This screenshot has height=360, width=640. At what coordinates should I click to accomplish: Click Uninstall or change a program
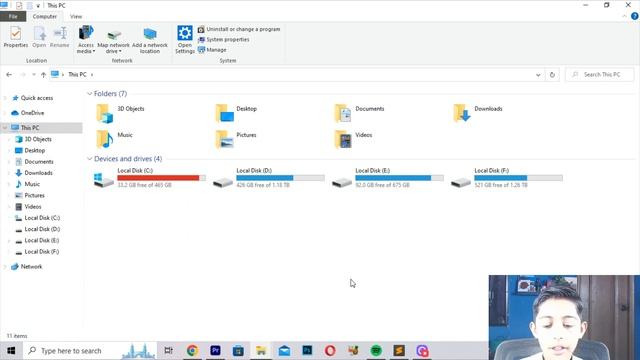point(239,29)
